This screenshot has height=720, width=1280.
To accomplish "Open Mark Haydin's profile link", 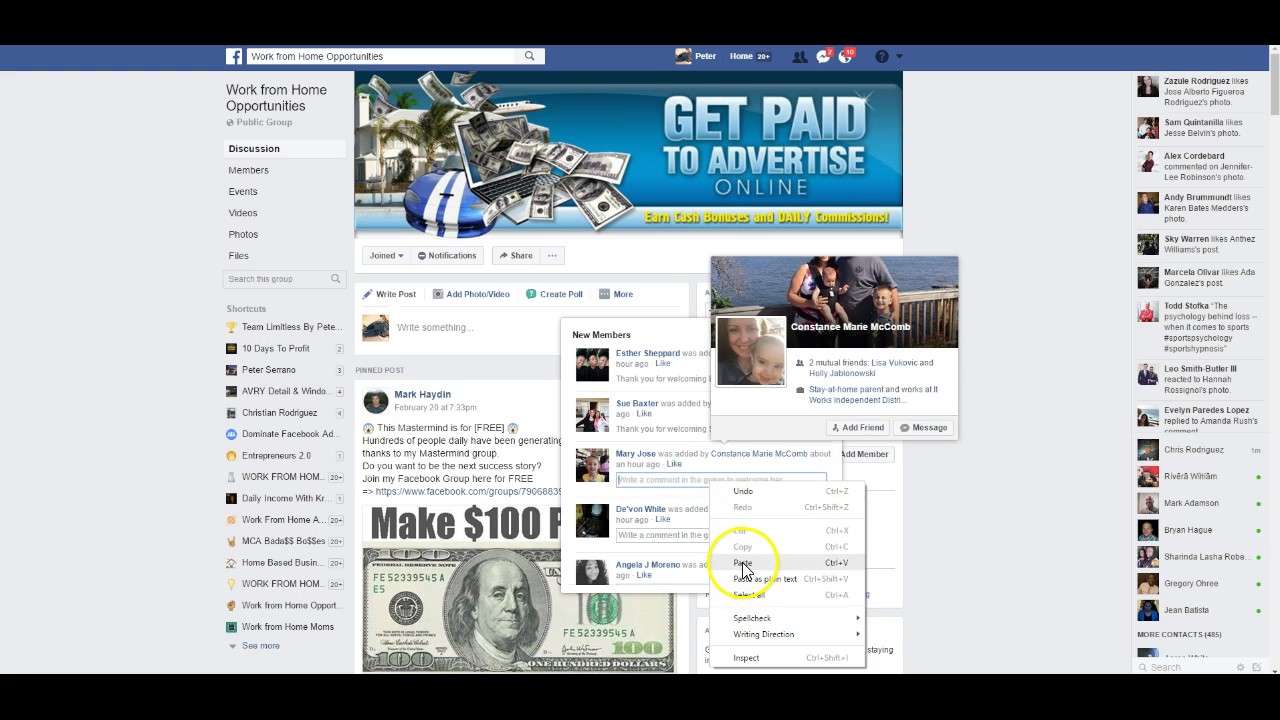I will [422, 395].
